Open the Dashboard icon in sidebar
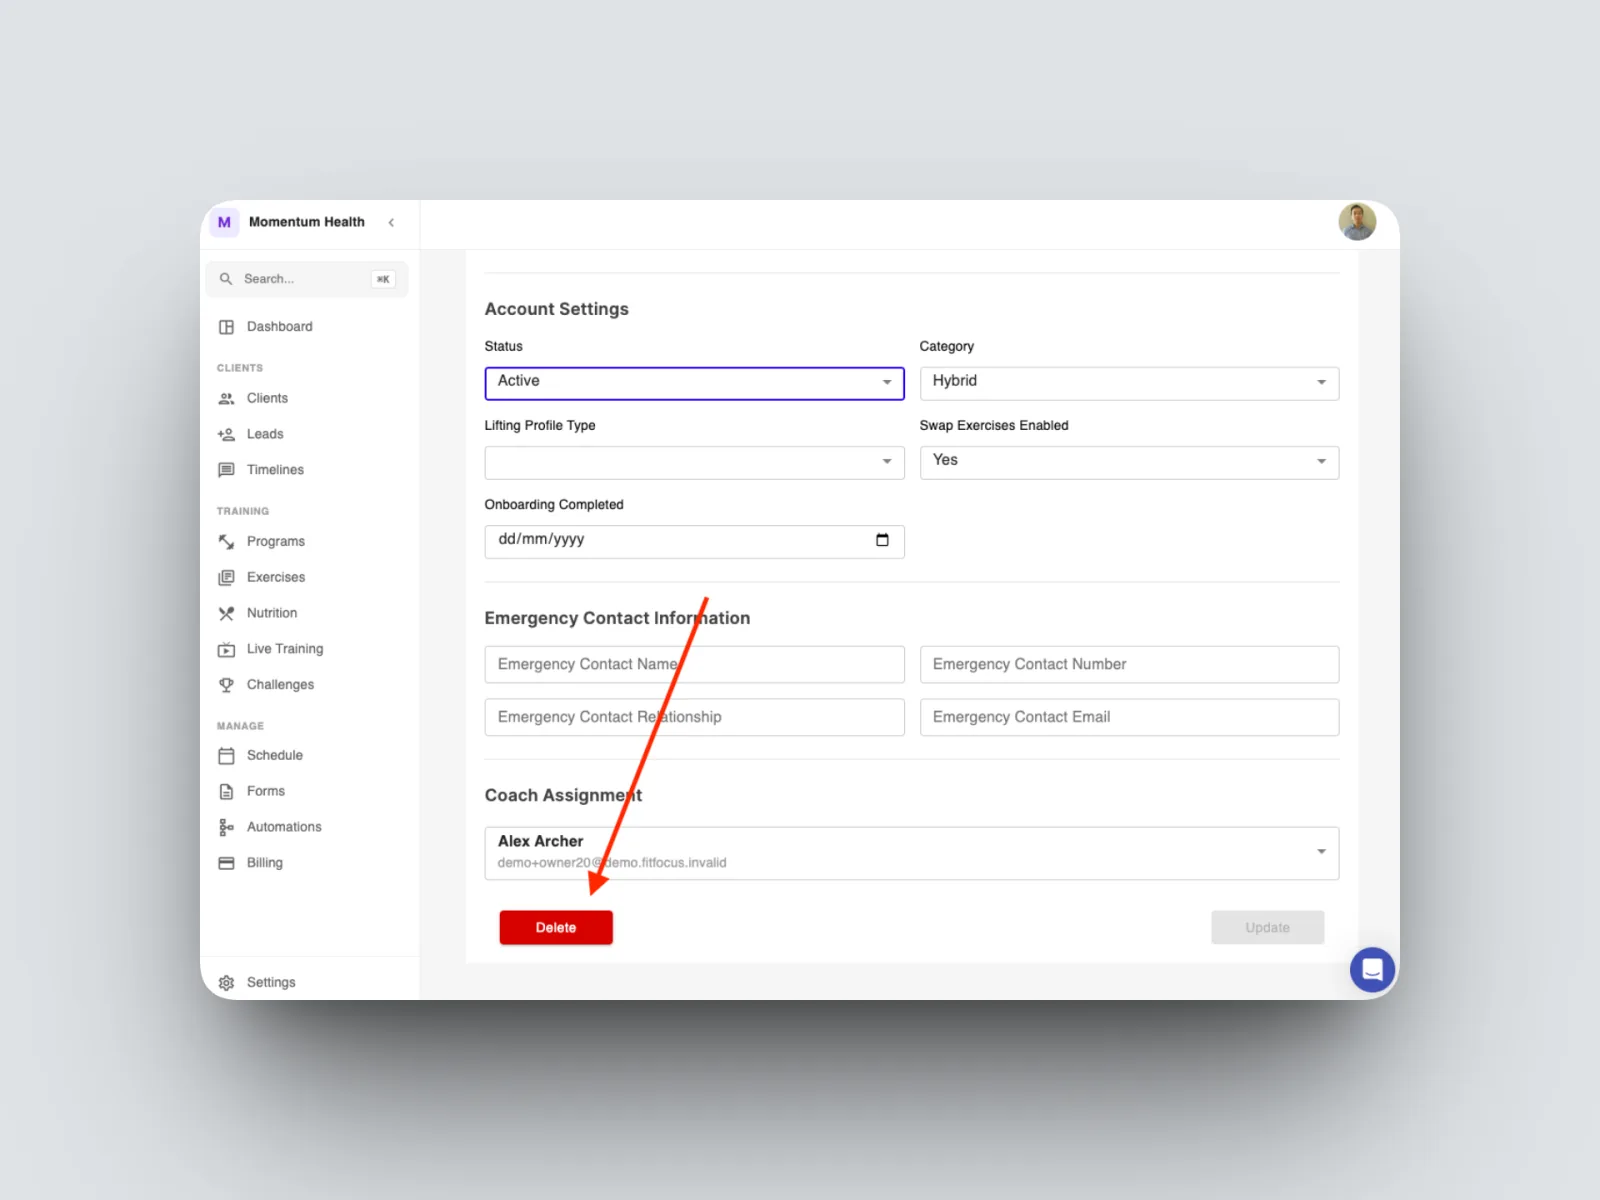Image resolution: width=1600 pixels, height=1200 pixels. click(x=226, y=327)
